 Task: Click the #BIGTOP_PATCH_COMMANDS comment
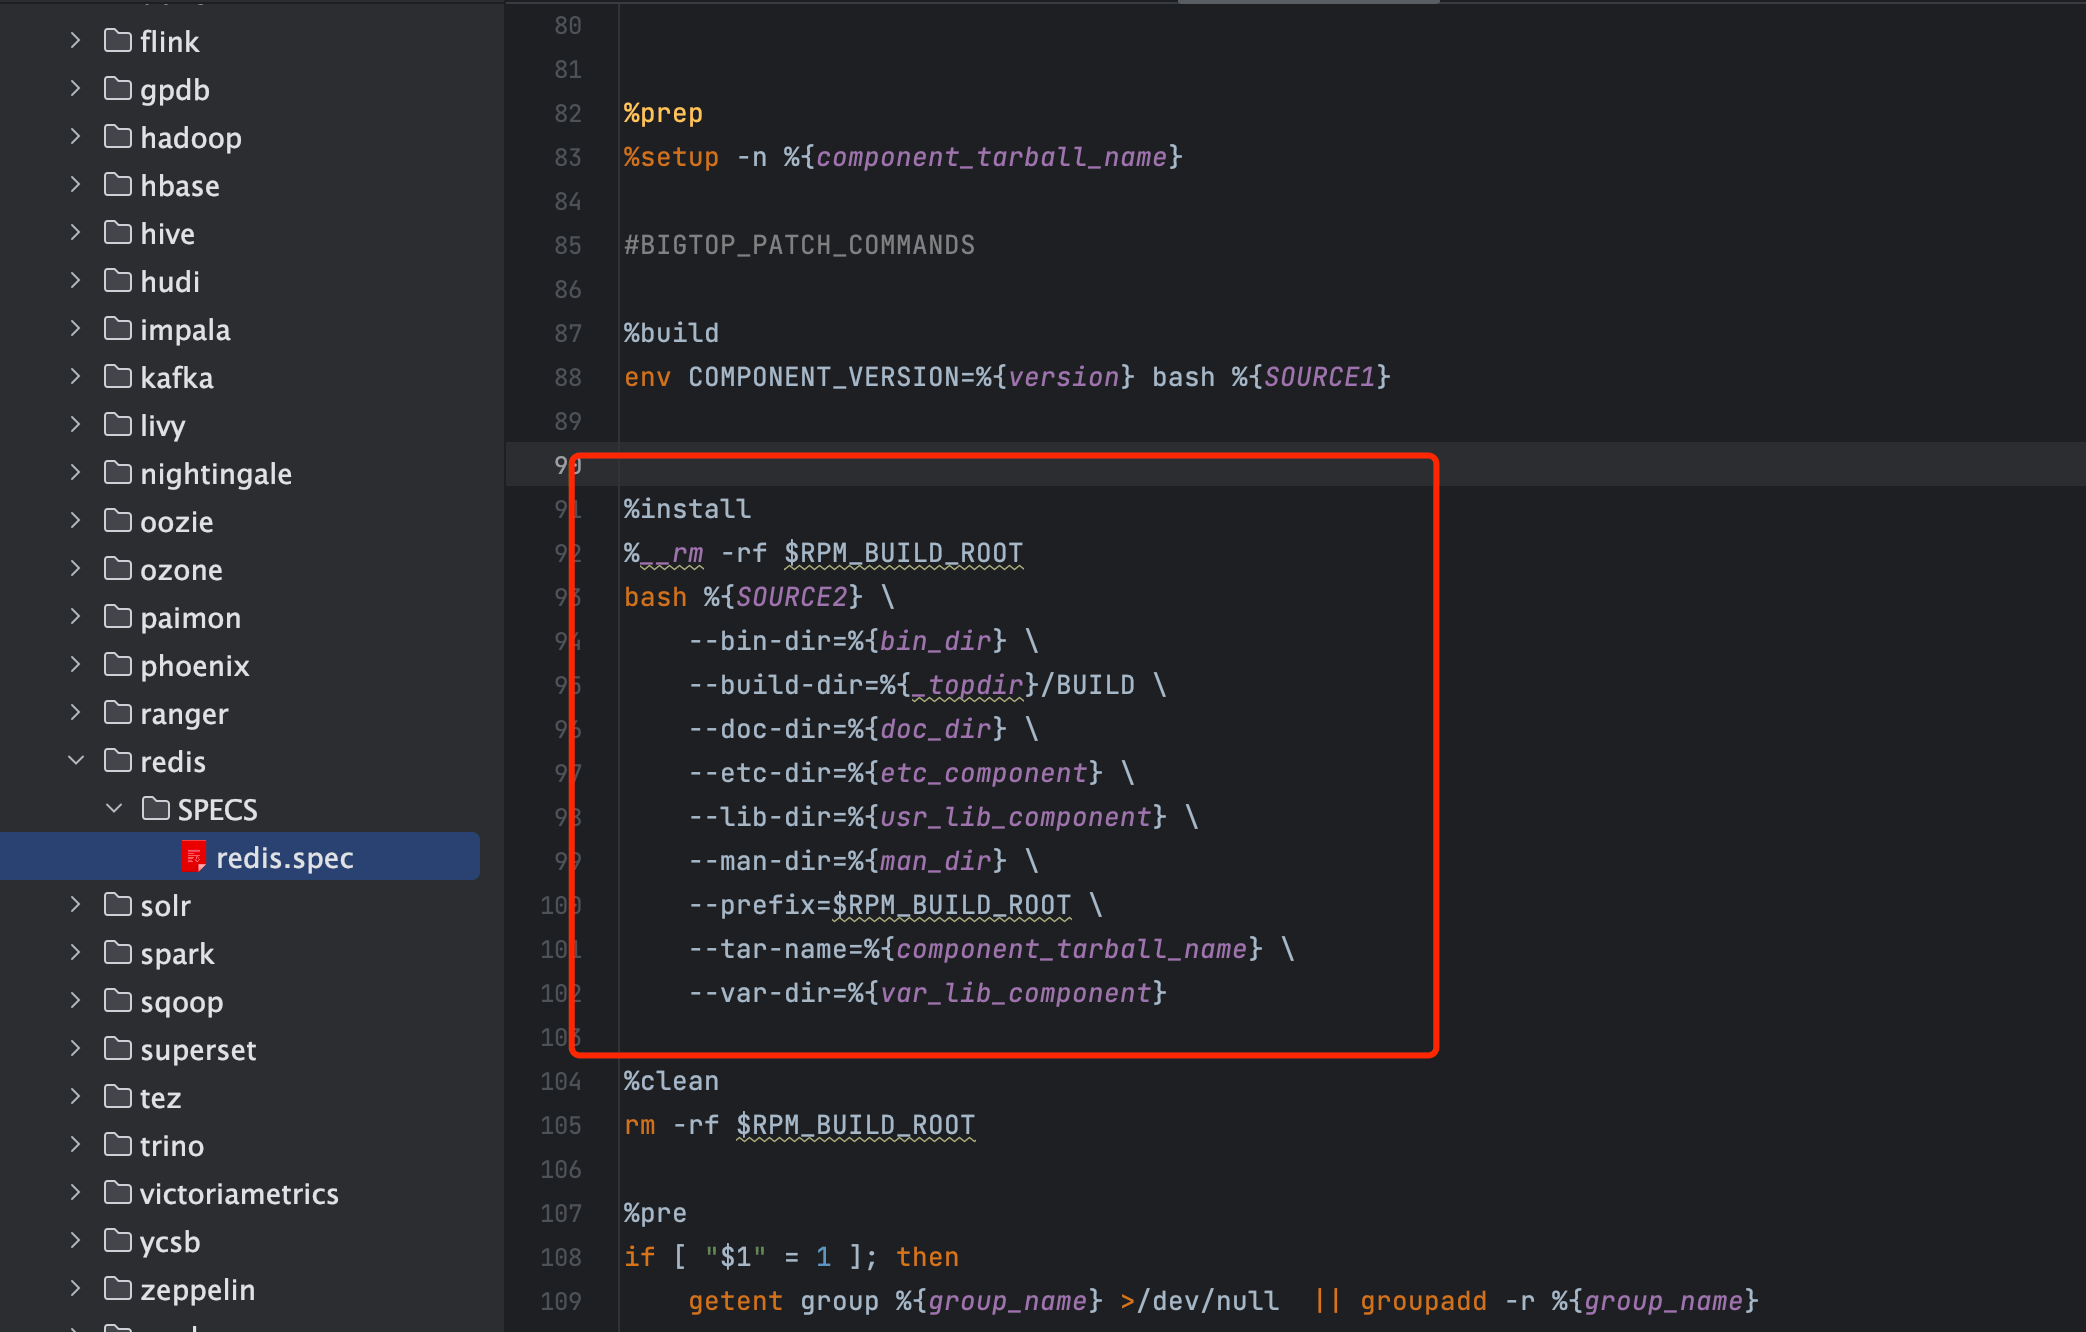click(x=799, y=245)
